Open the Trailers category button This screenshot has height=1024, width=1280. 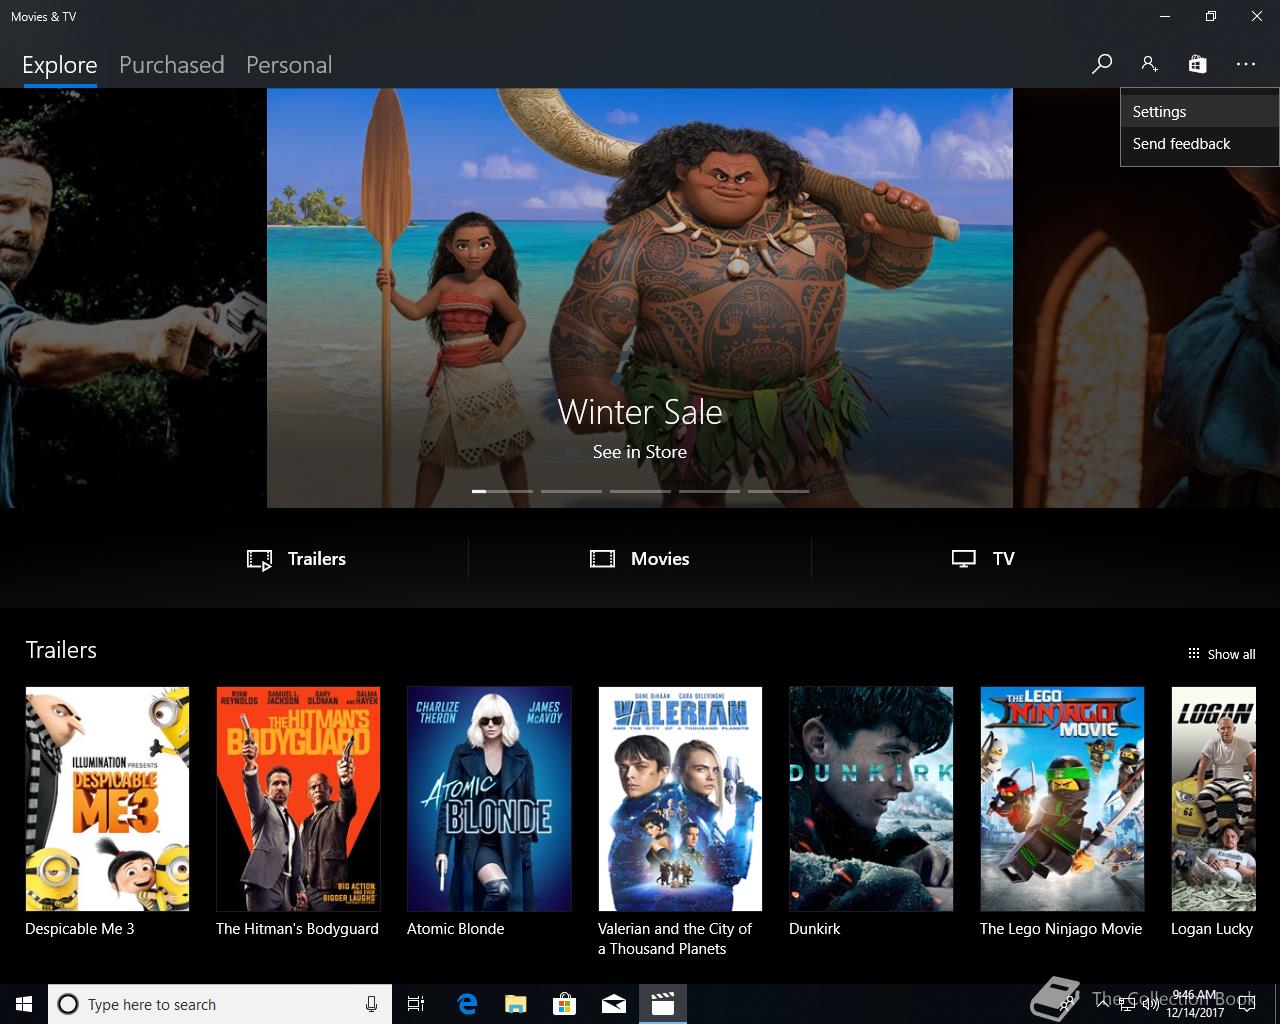[x=296, y=559]
